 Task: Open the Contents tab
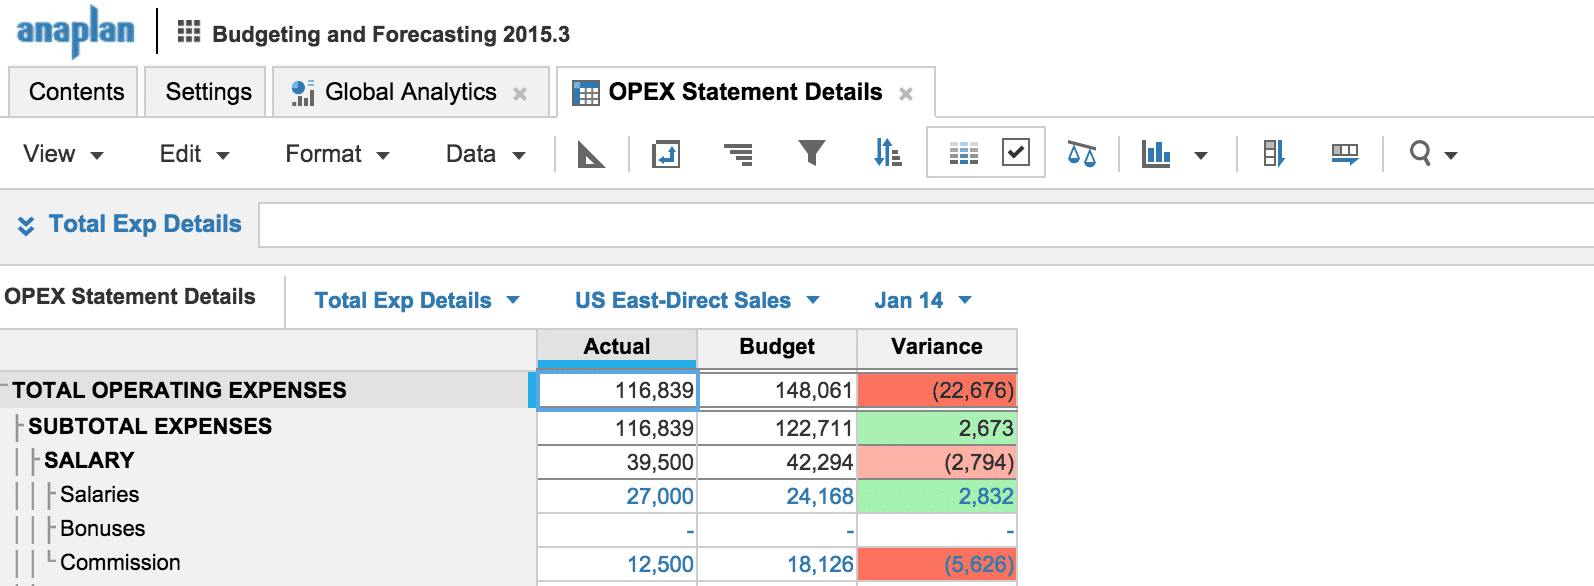74,92
